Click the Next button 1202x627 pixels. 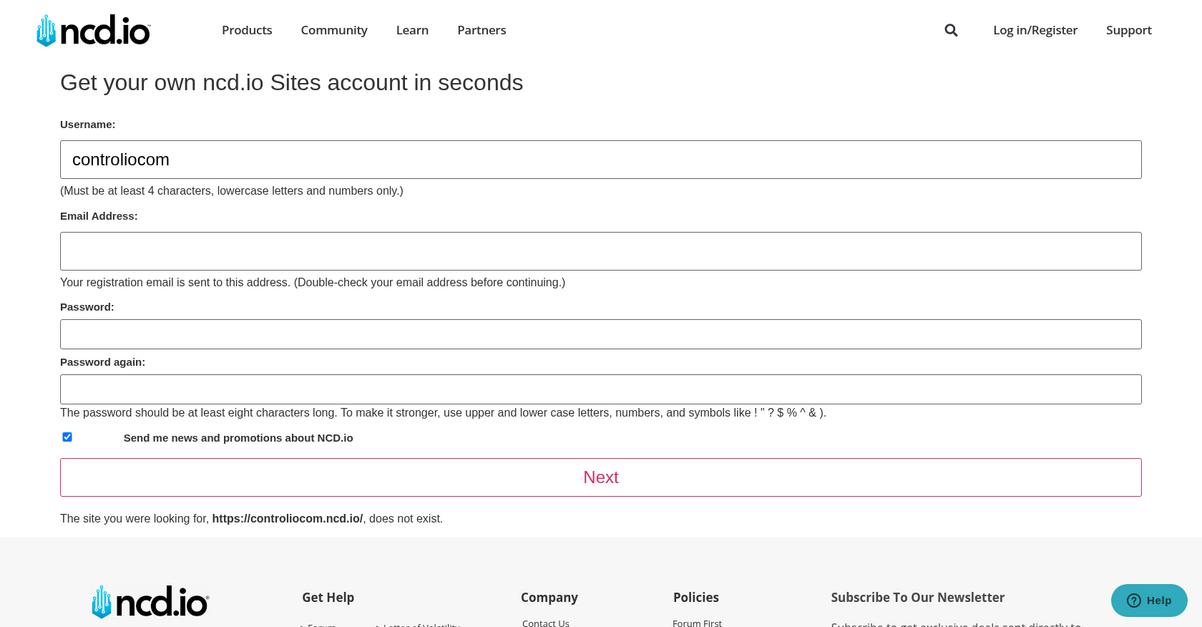pos(601,477)
